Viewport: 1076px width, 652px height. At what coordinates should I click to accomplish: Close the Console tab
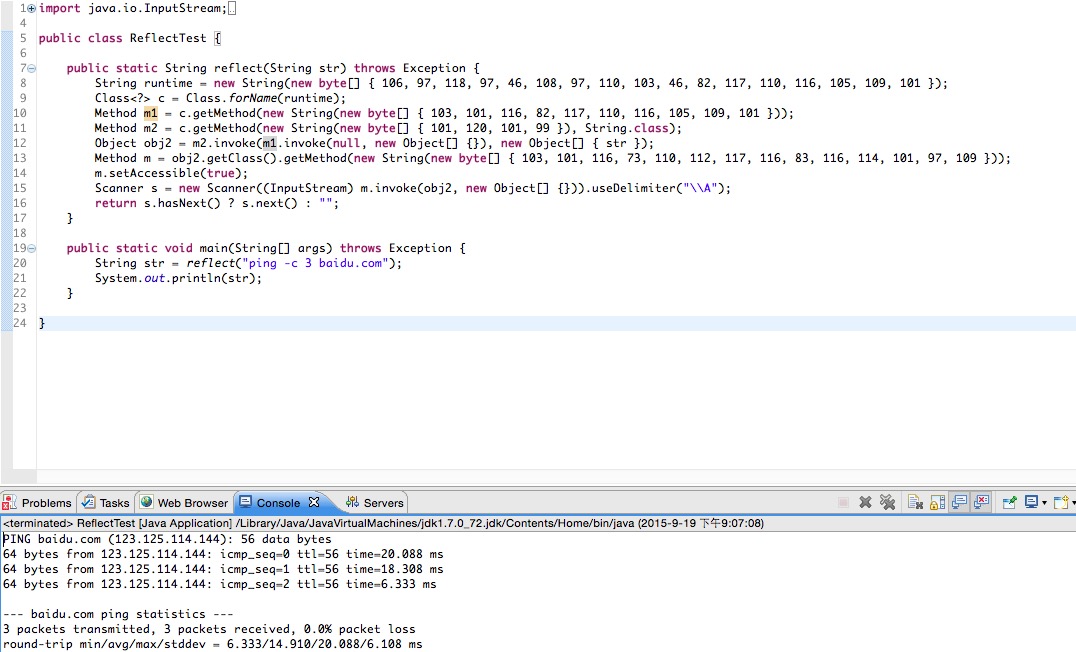(x=314, y=502)
